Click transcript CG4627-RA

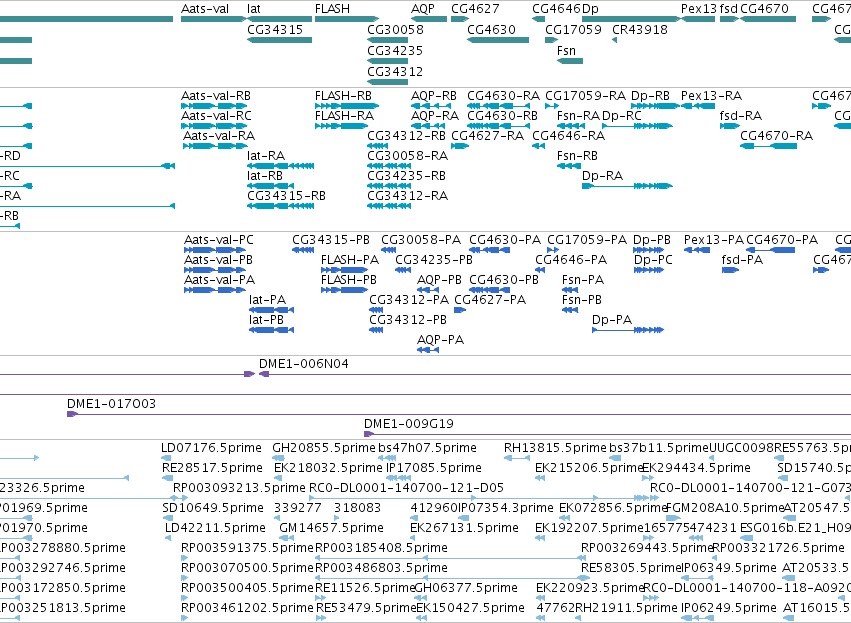pos(487,136)
